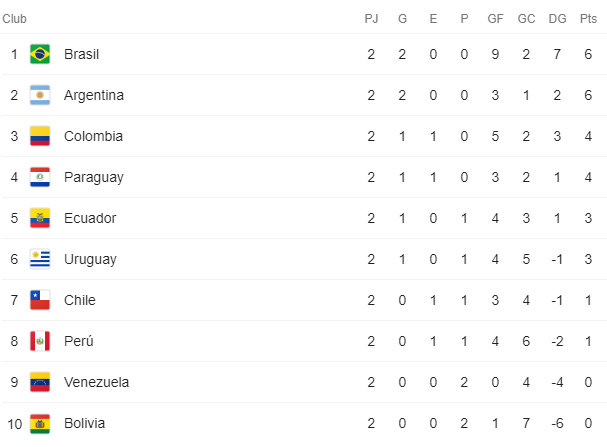Select Uruguay's row in the standings
Screen dimensions: 607x447
(304, 259)
